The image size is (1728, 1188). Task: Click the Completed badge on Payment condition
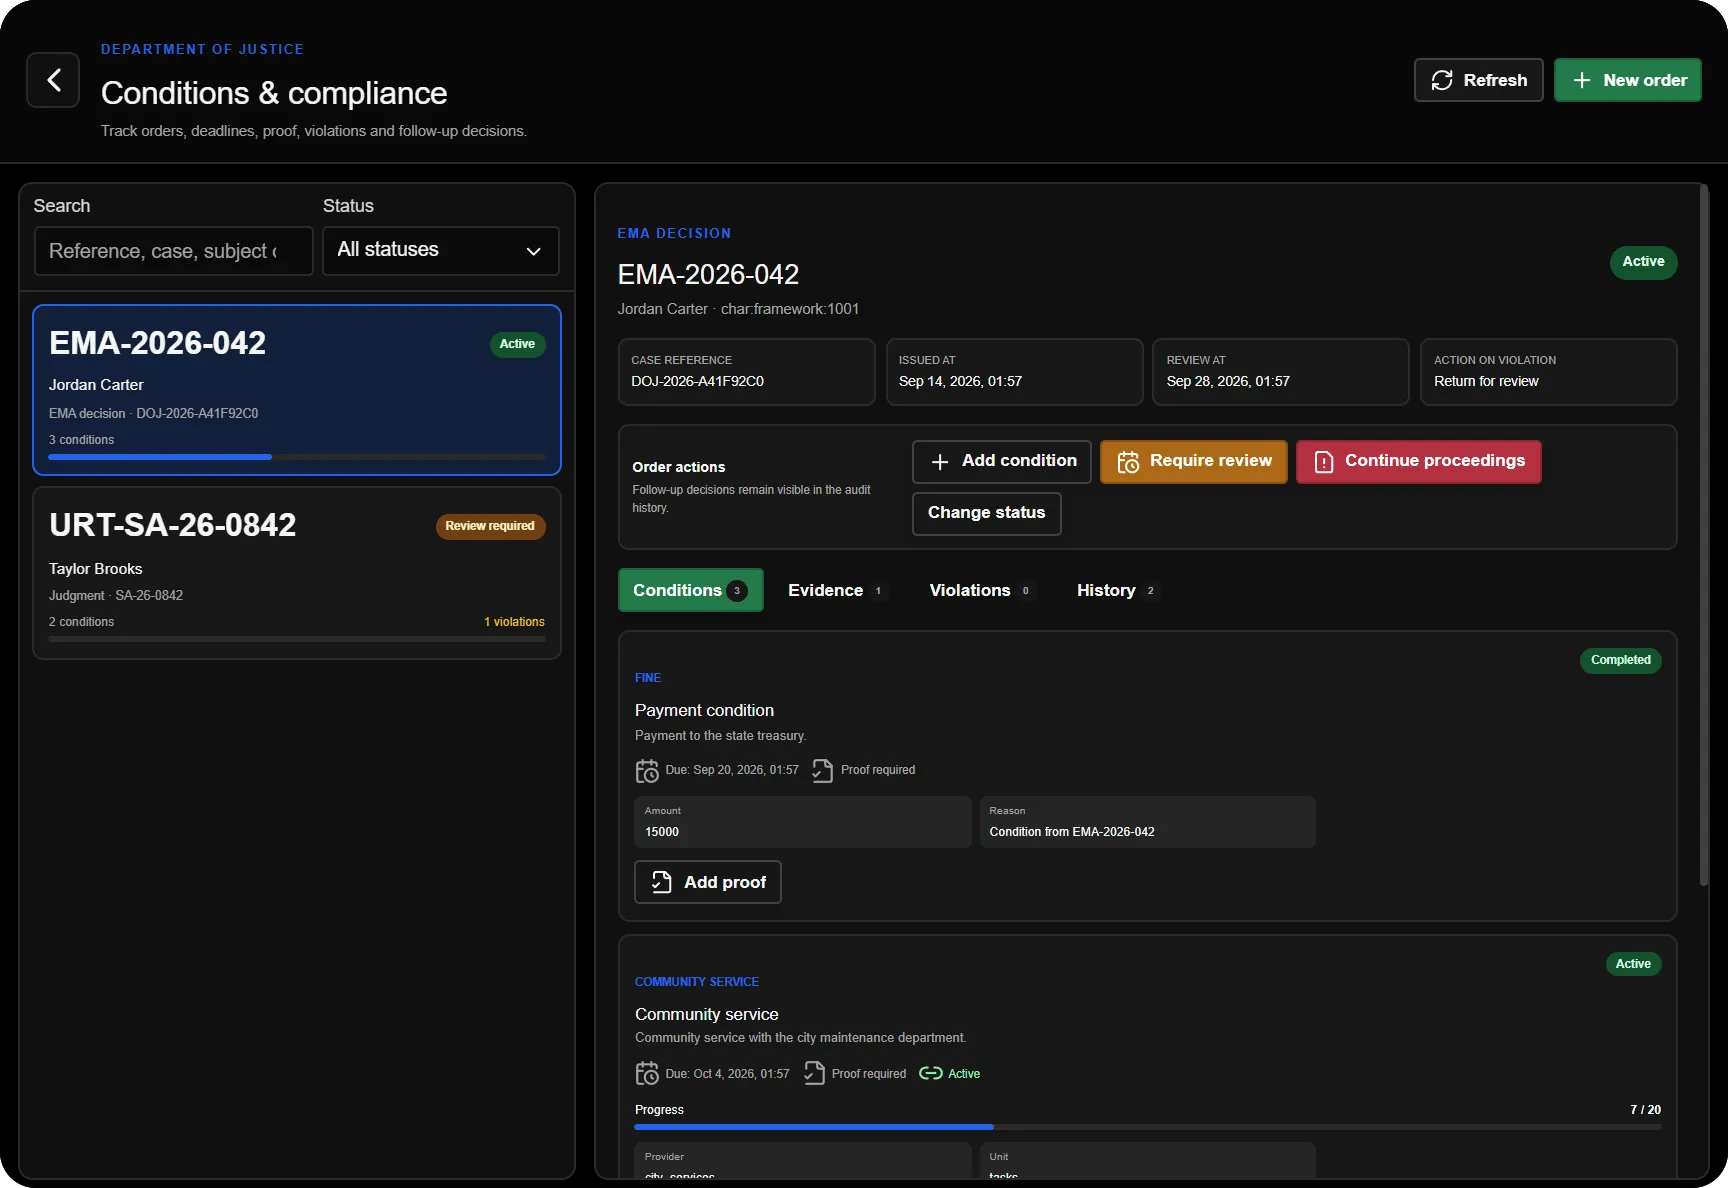(1620, 660)
